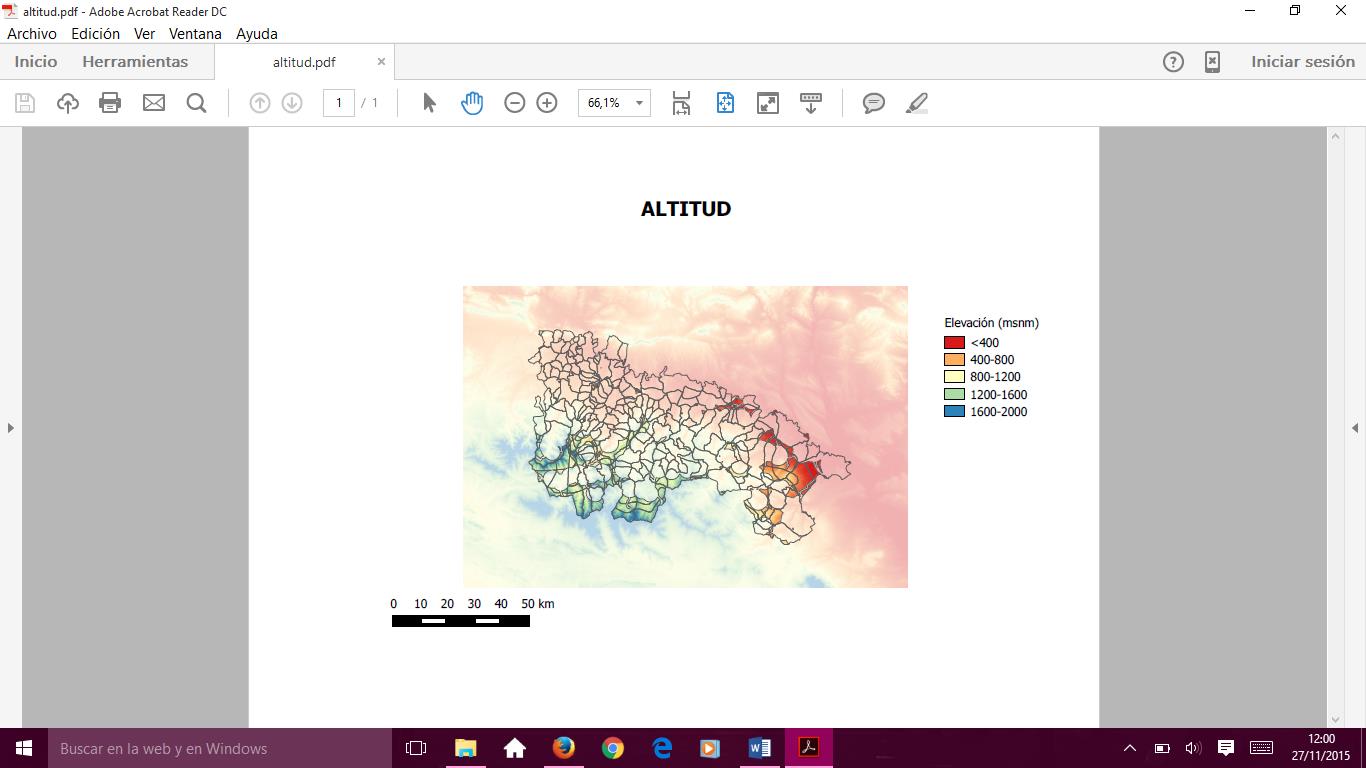Click the Zoom out minus button
This screenshot has width=1366, height=768.
tap(515, 103)
